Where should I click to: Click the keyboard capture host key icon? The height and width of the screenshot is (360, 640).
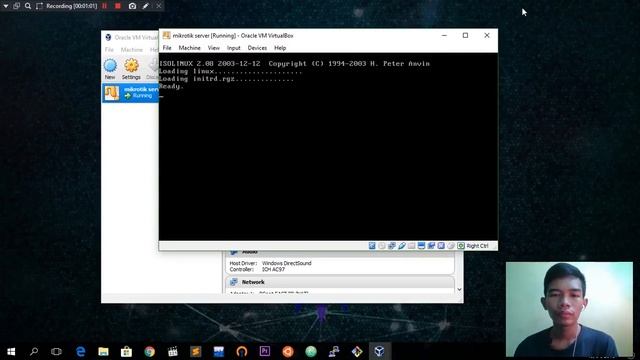coord(461,245)
